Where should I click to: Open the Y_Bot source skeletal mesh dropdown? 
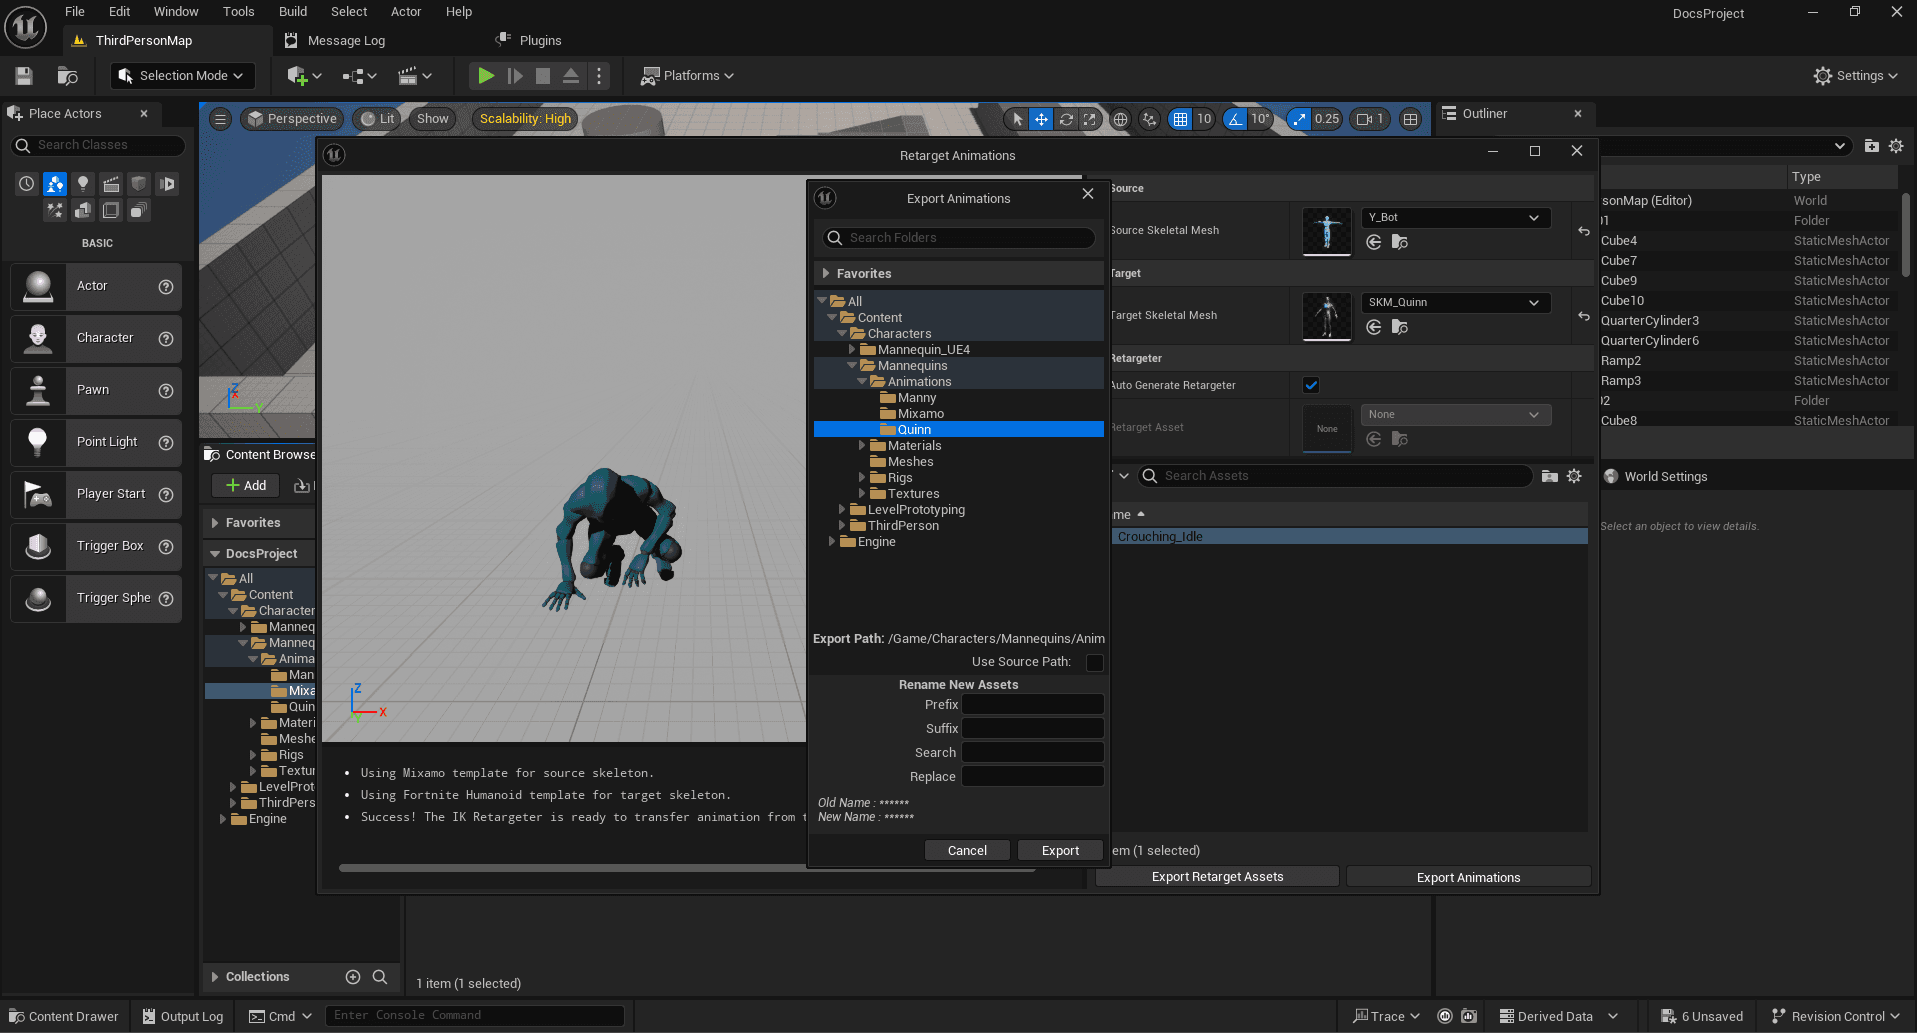click(x=1456, y=218)
